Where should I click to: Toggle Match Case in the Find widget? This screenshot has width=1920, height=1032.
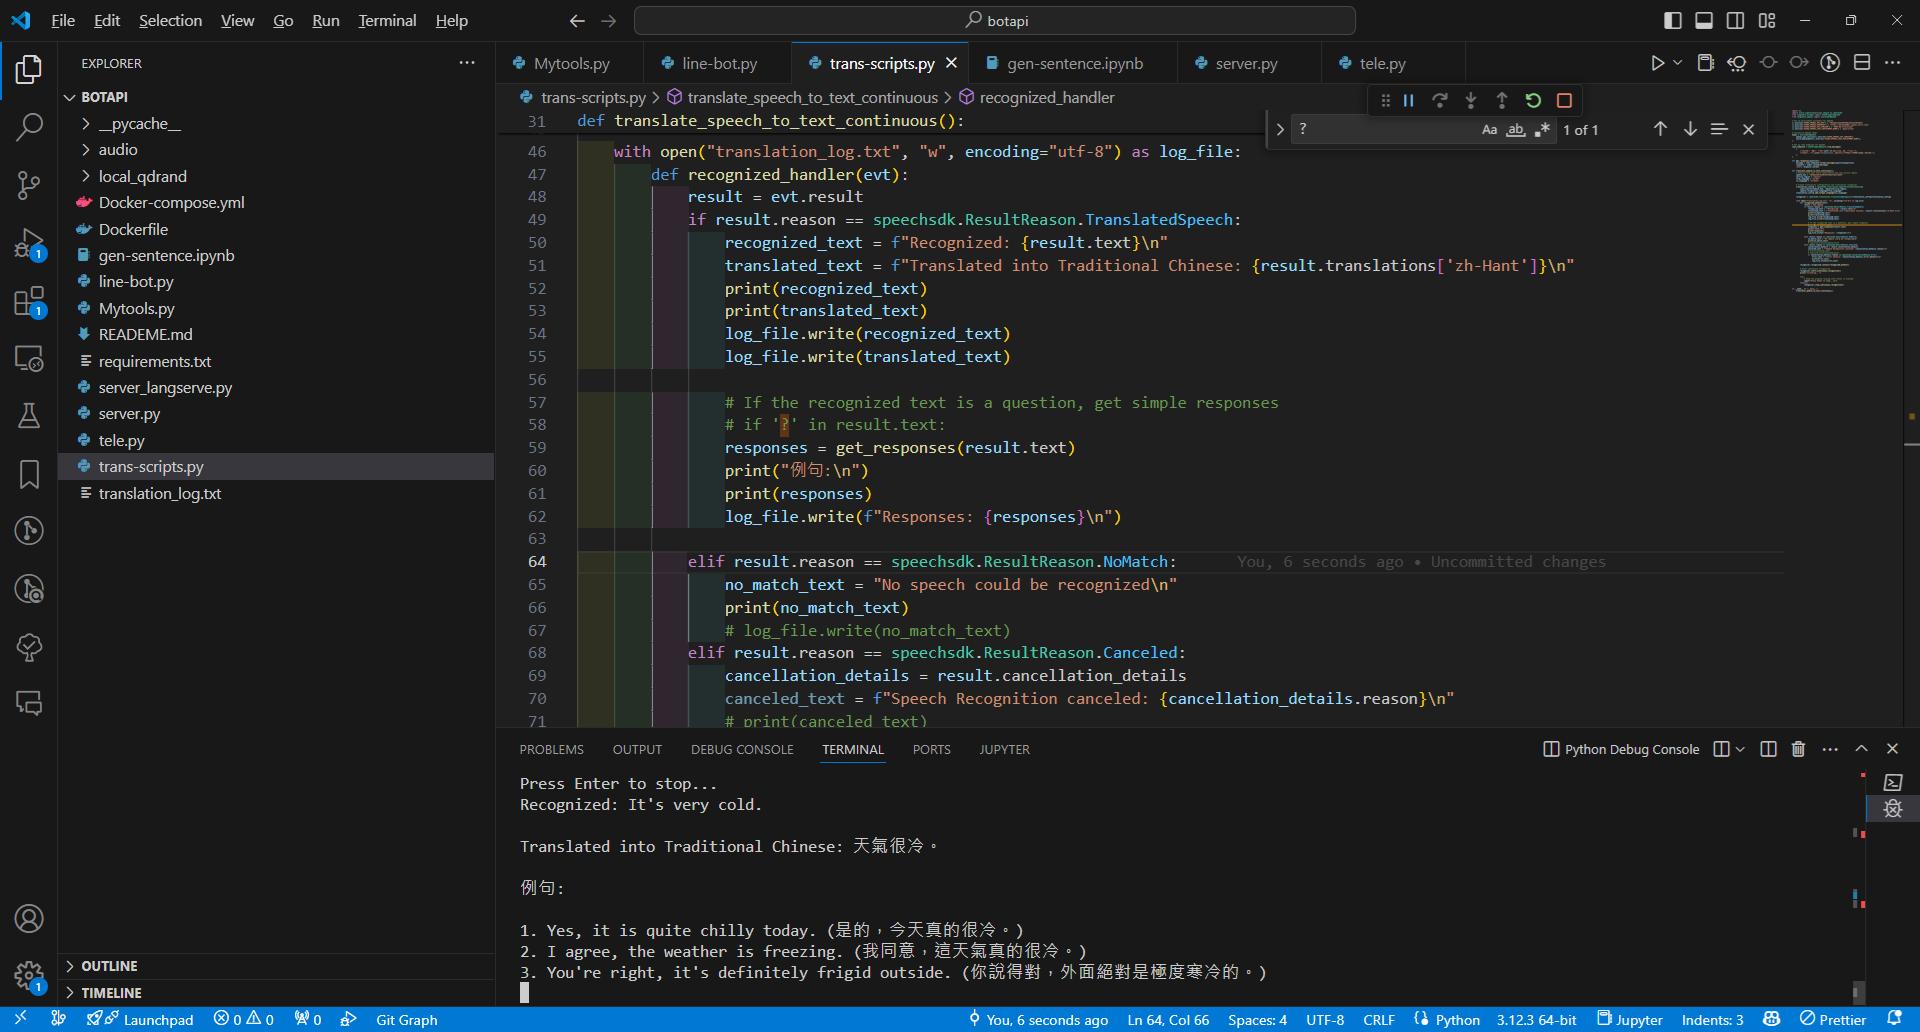tap(1489, 129)
